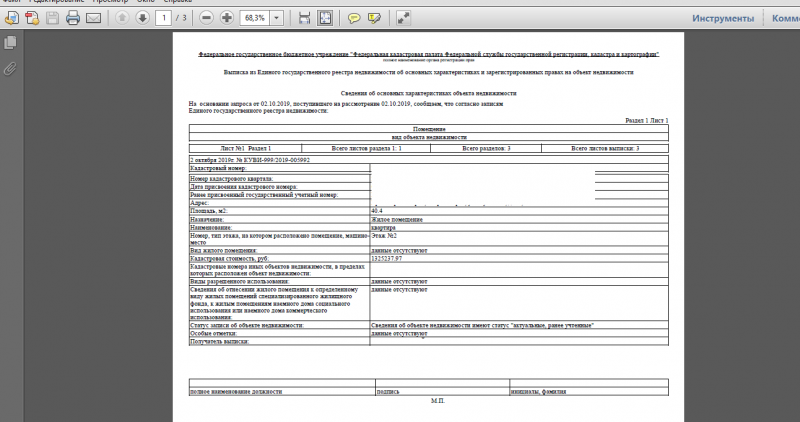
Task: Print the document using printer icon
Action: coord(73,18)
